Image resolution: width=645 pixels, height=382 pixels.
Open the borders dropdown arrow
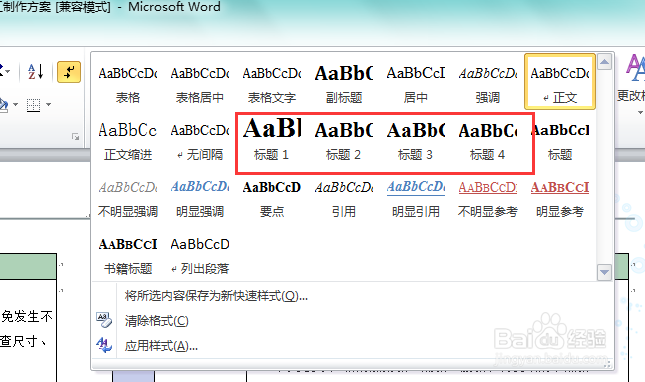[49, 105]
